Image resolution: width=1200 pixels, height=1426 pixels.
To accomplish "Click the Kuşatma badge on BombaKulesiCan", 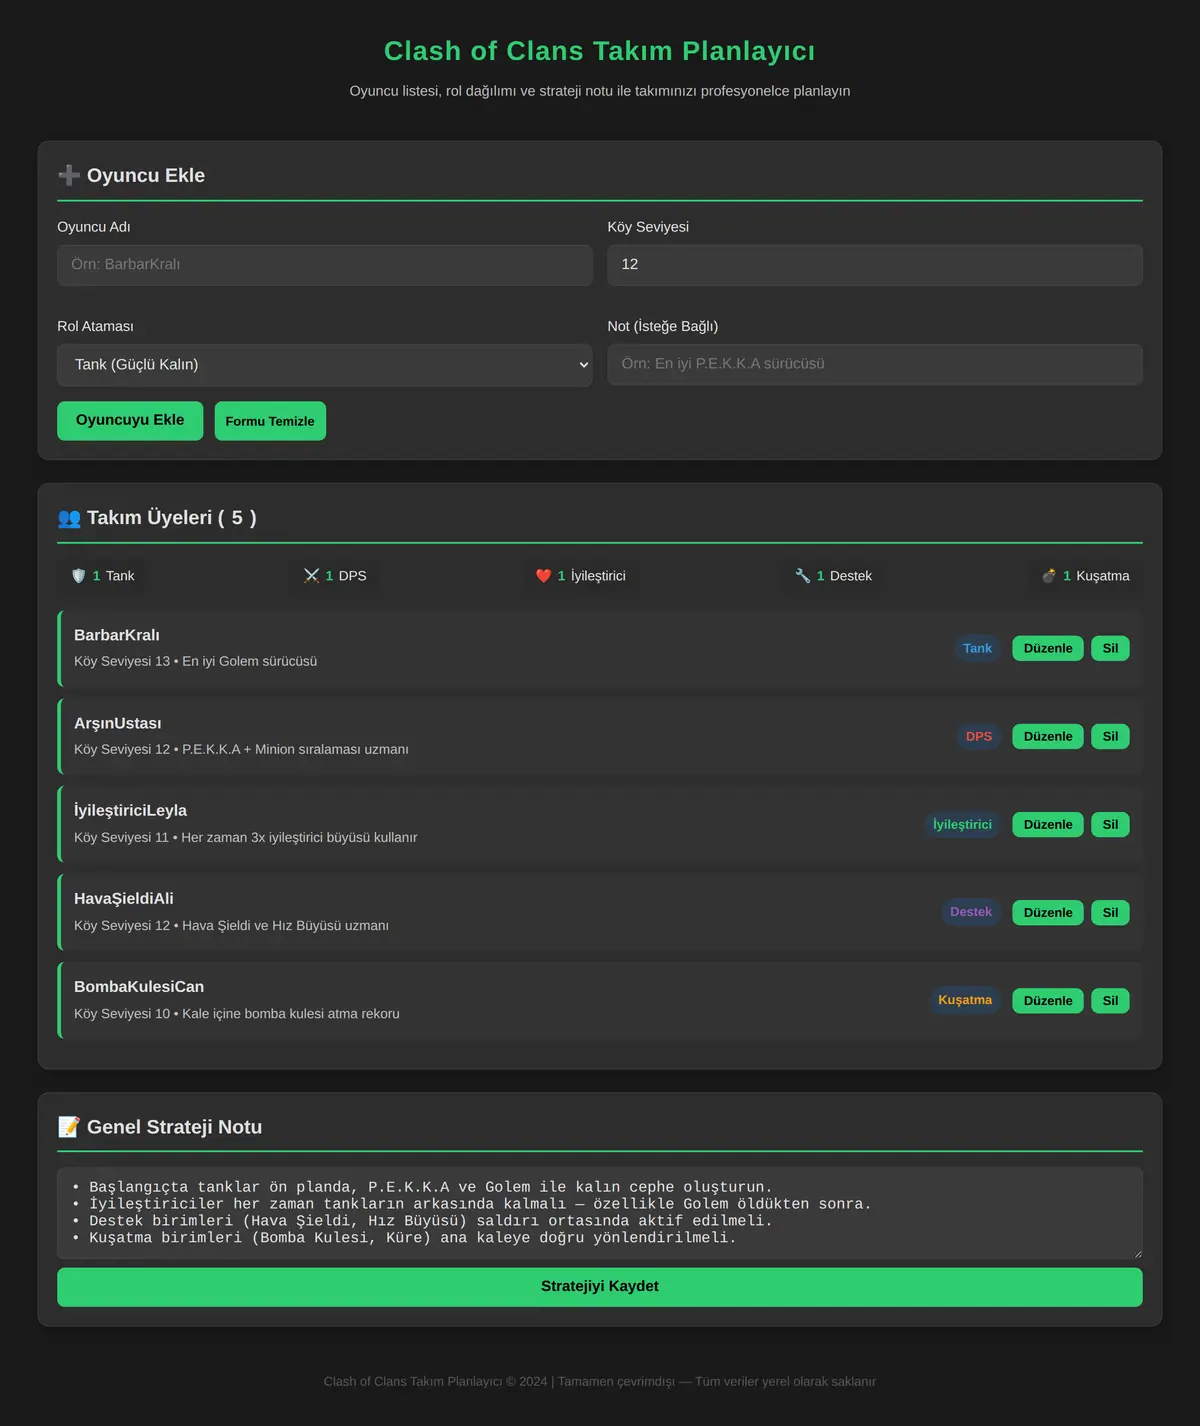I will tap(965, 1000).
